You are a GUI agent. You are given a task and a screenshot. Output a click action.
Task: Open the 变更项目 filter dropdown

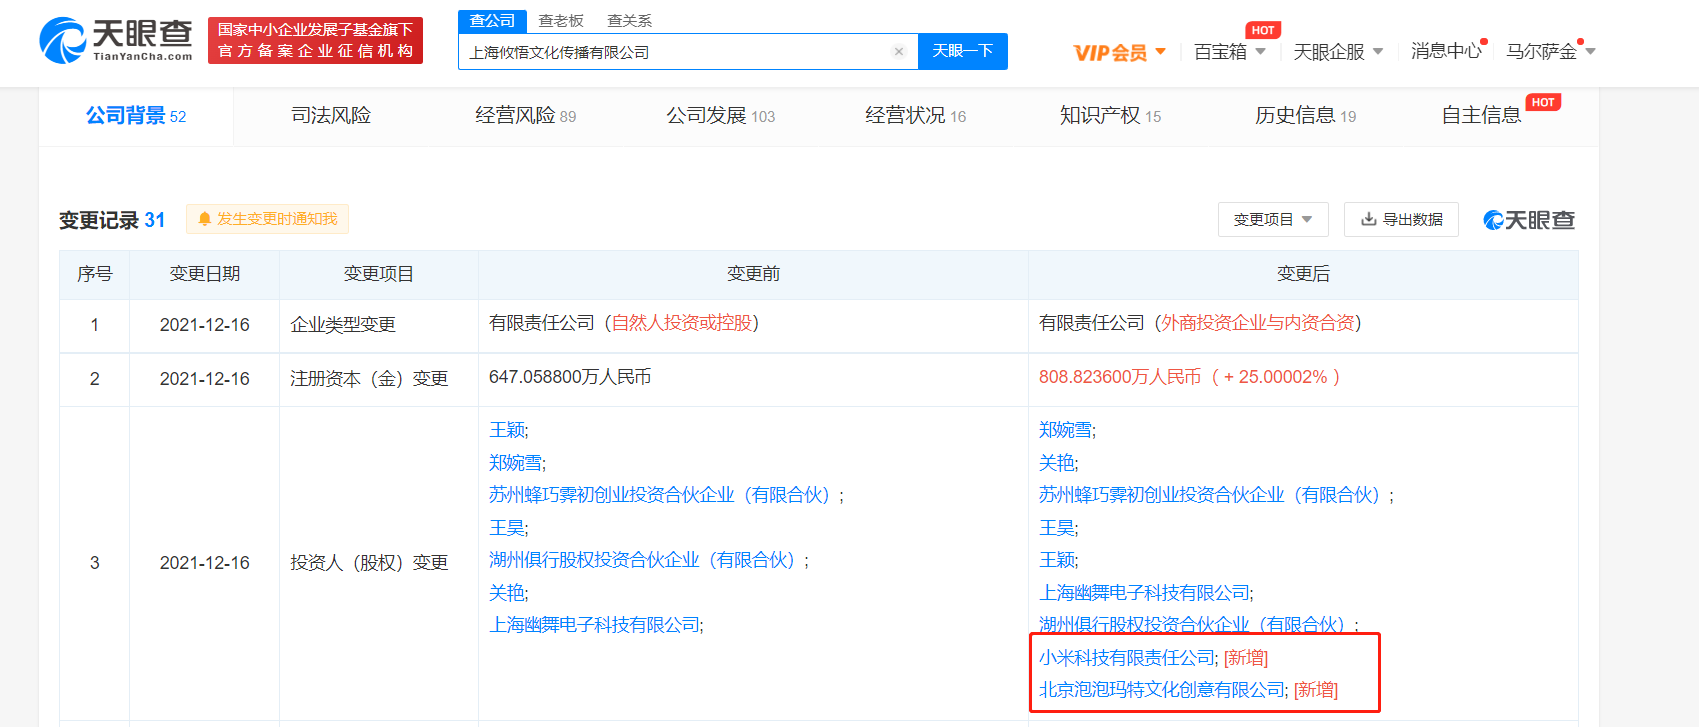point(1273,219)
